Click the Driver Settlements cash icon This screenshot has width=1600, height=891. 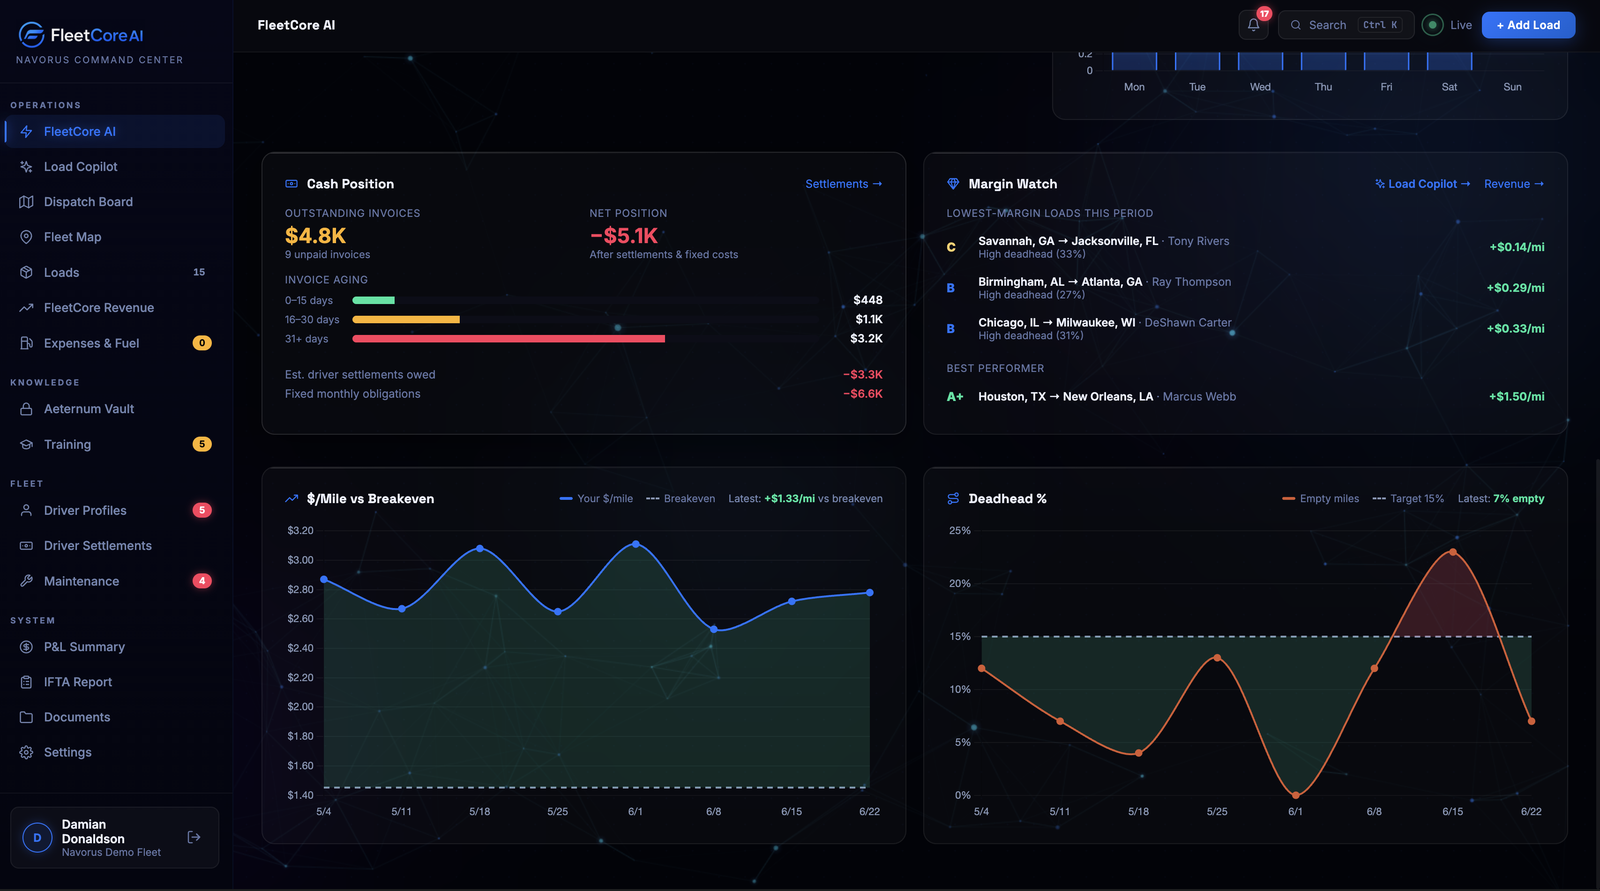tap(26, 546)
